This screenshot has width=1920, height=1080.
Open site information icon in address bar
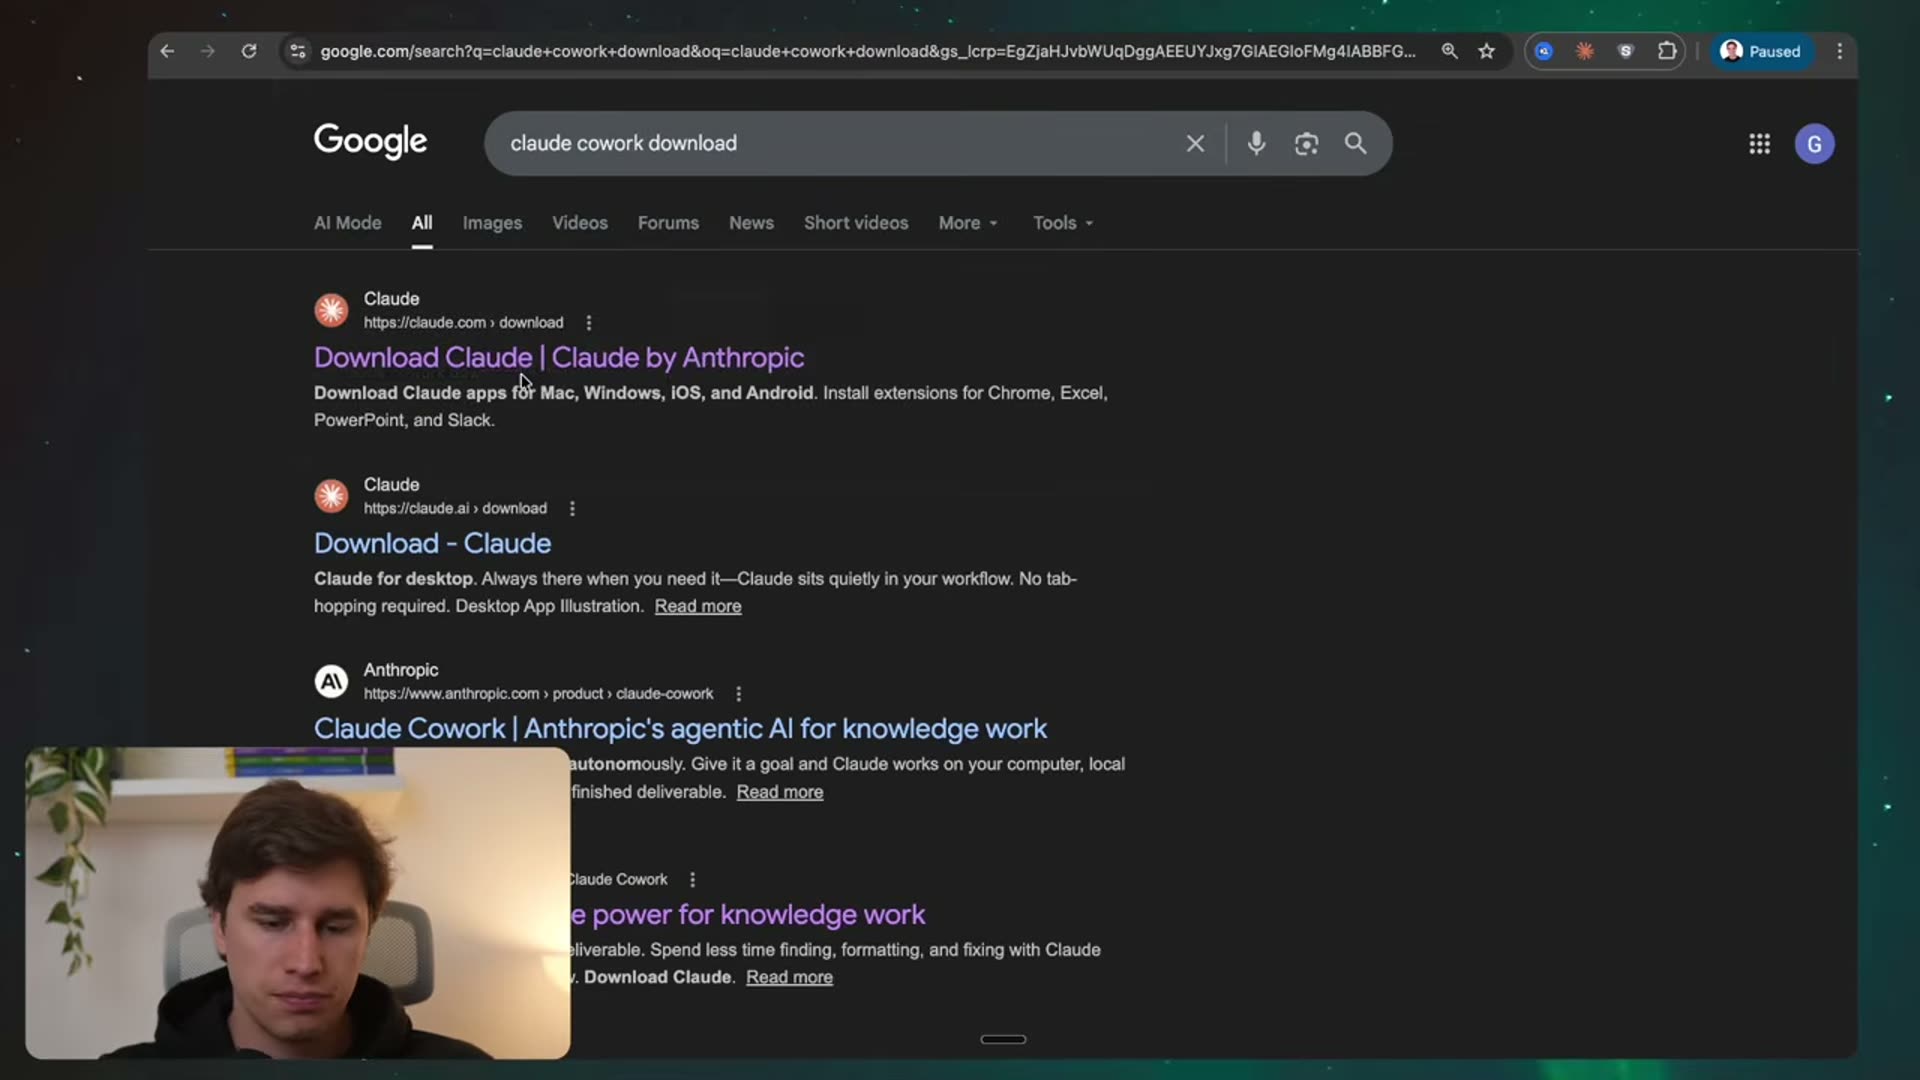[x=297, y=51]
